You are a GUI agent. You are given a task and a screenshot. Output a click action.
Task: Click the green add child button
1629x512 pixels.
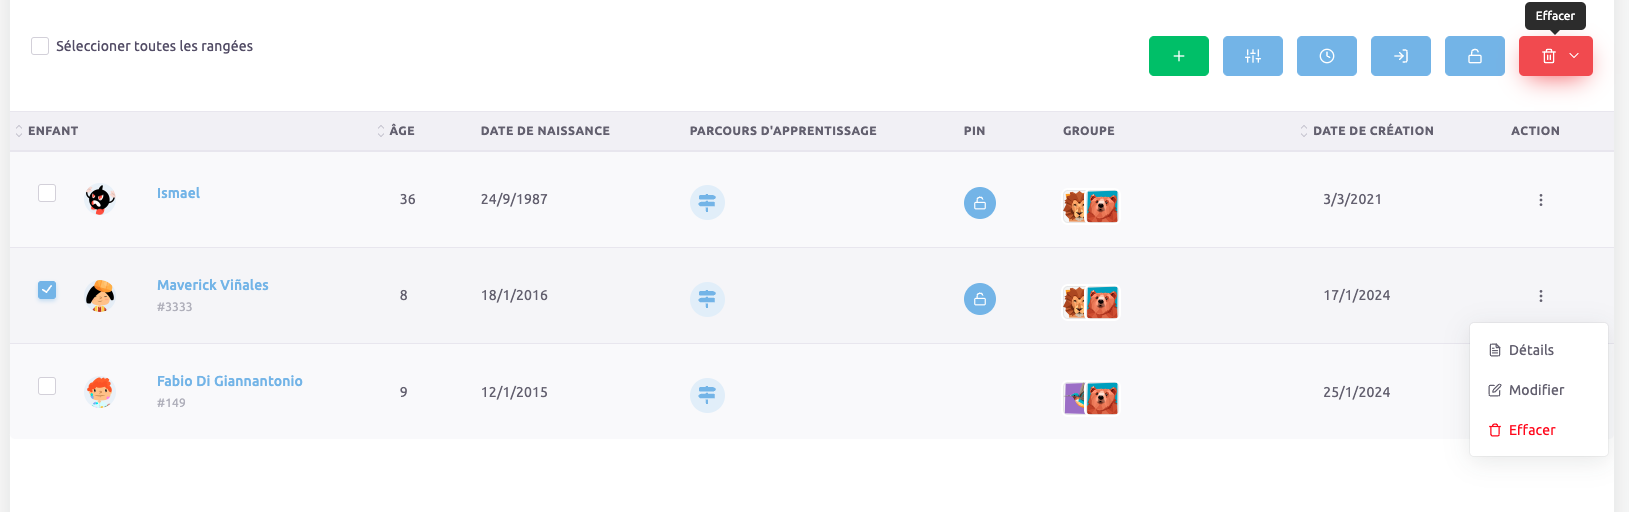[x=1178, y=56]
